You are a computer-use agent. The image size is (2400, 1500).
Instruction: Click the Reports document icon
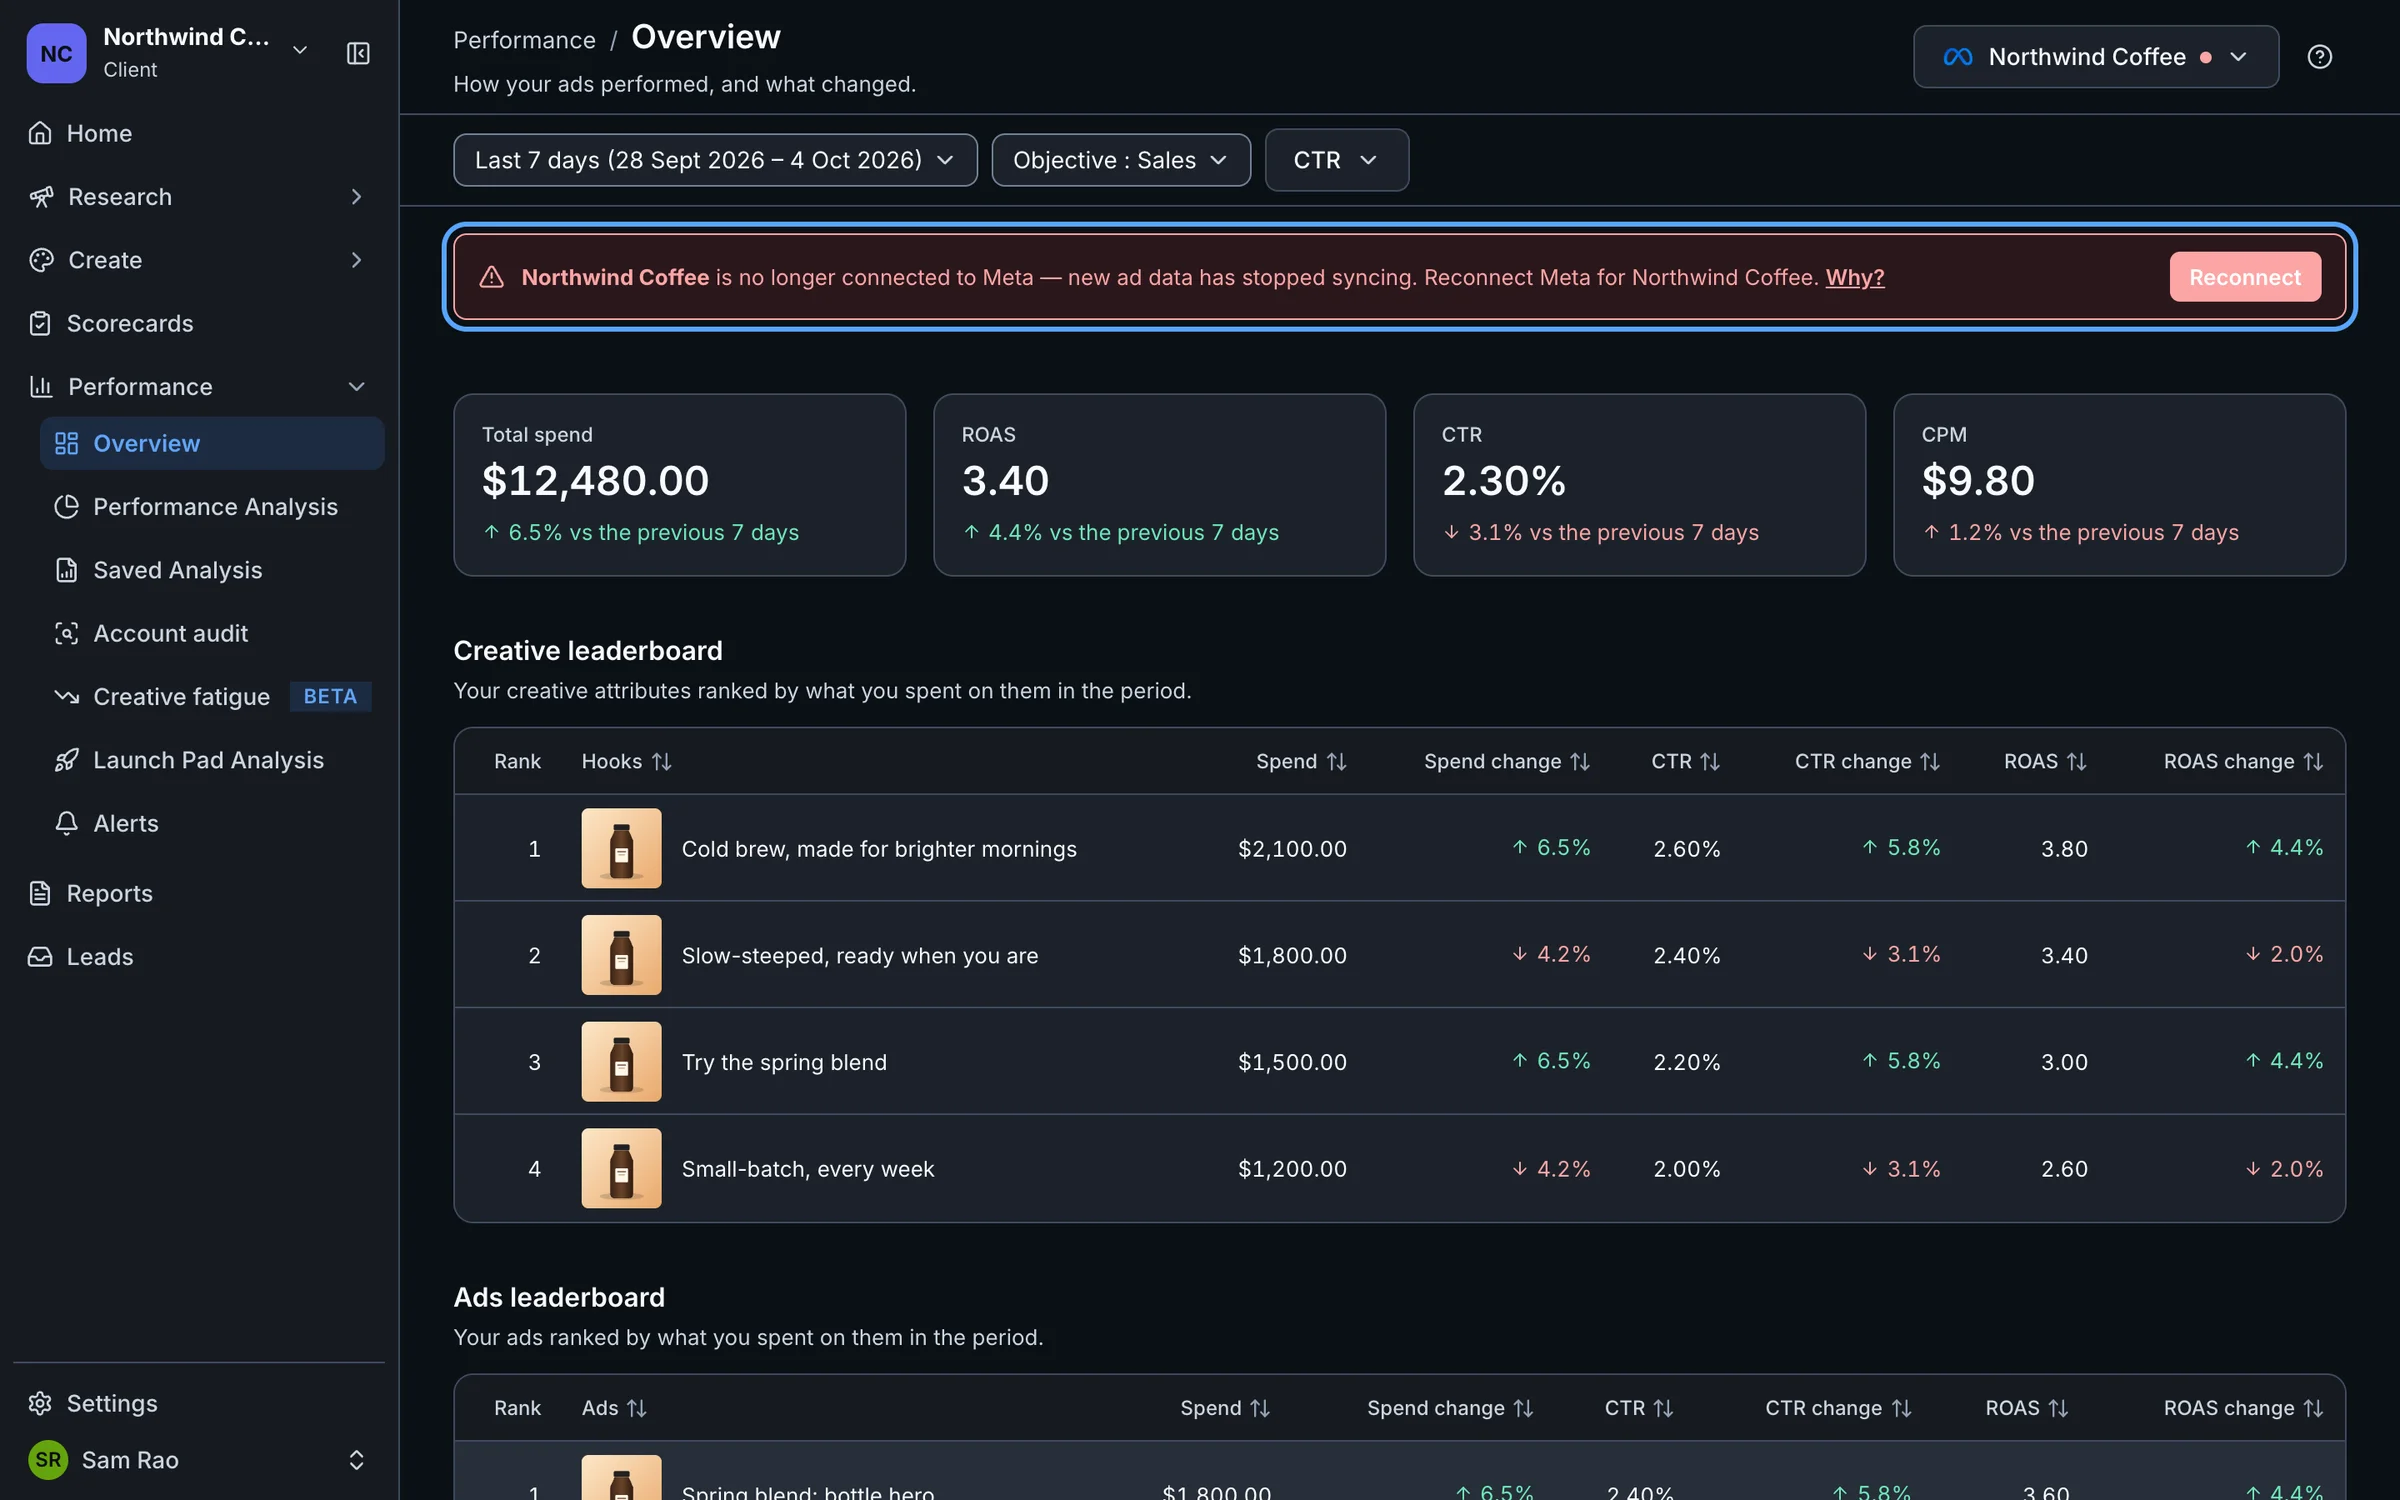[40, 893]
